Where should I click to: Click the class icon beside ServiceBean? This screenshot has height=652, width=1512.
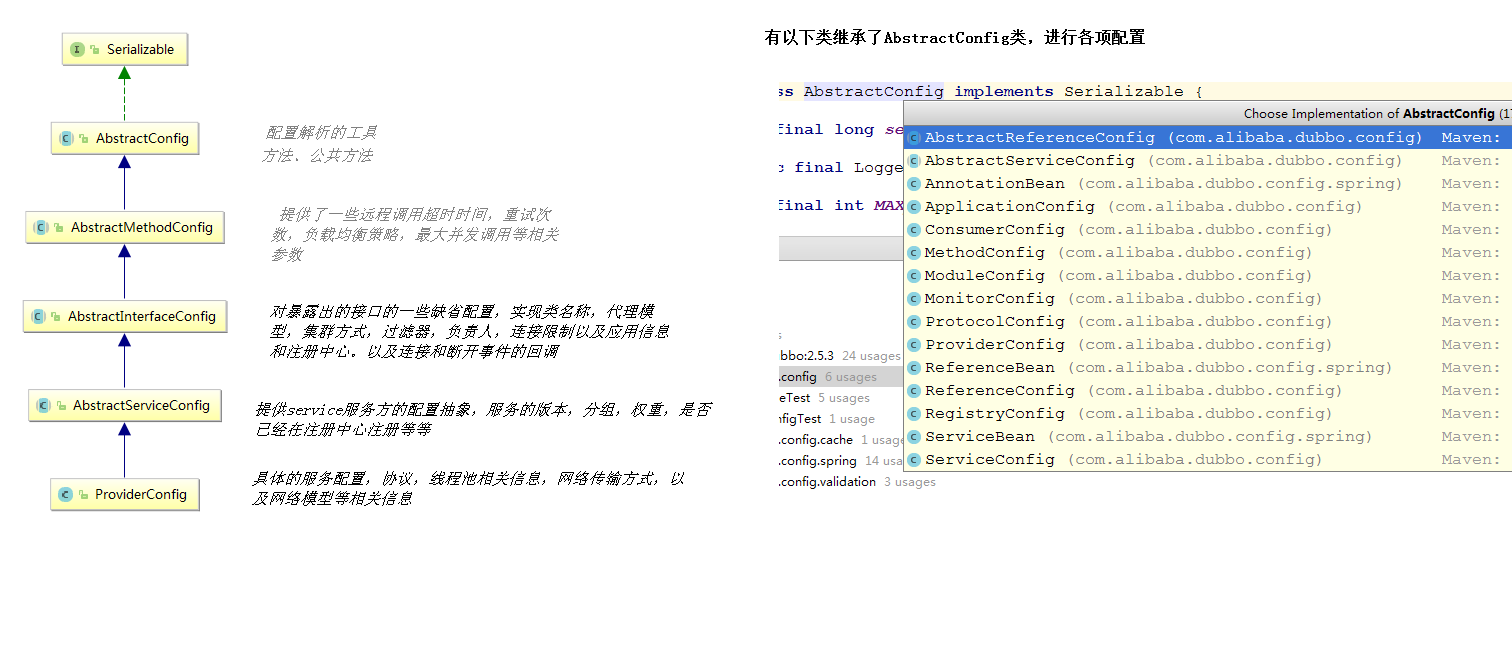(x=913, y=437)
